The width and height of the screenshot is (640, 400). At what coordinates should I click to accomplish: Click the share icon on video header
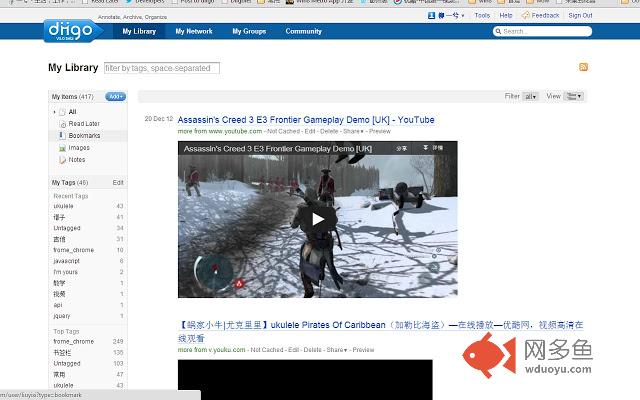[x=402, y=149]
